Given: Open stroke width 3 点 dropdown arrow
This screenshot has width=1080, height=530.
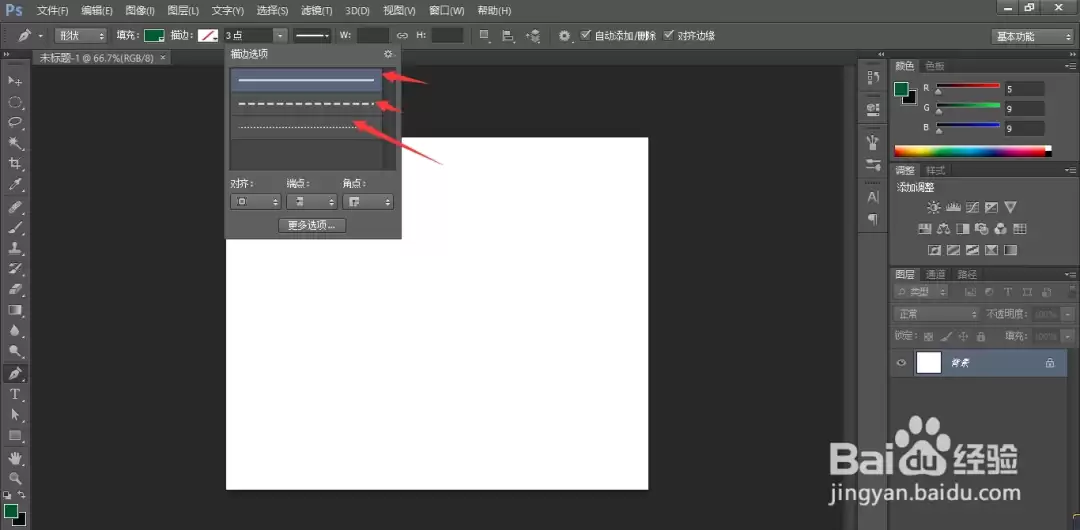Looking at the screenshot, I should tap(280, 36).
